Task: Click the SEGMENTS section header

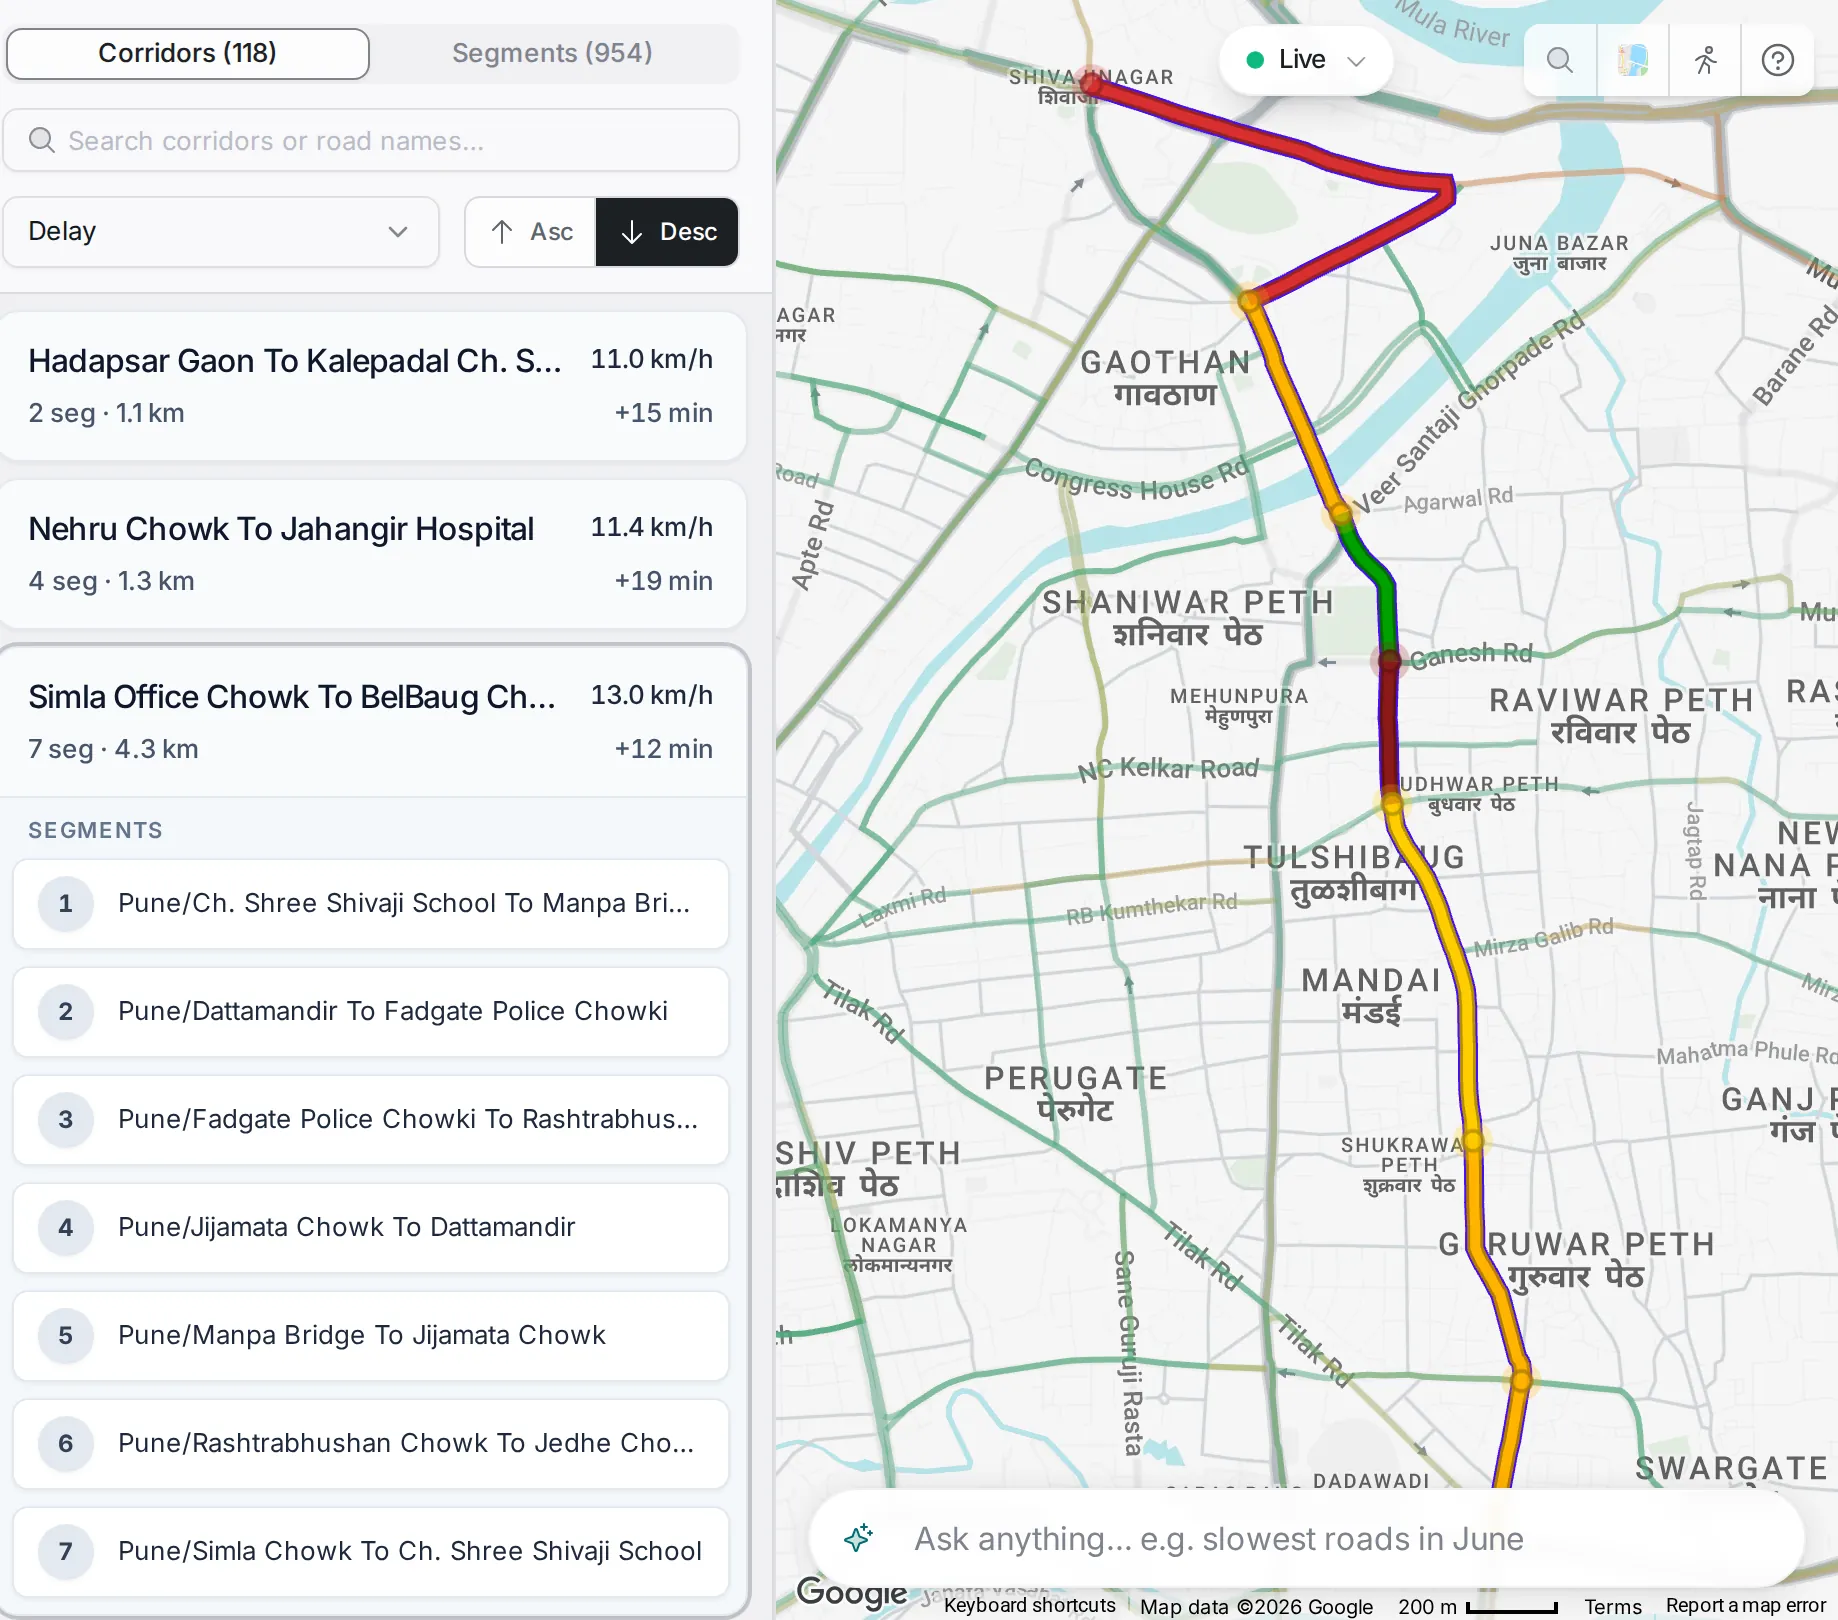Action: [95, 831]
